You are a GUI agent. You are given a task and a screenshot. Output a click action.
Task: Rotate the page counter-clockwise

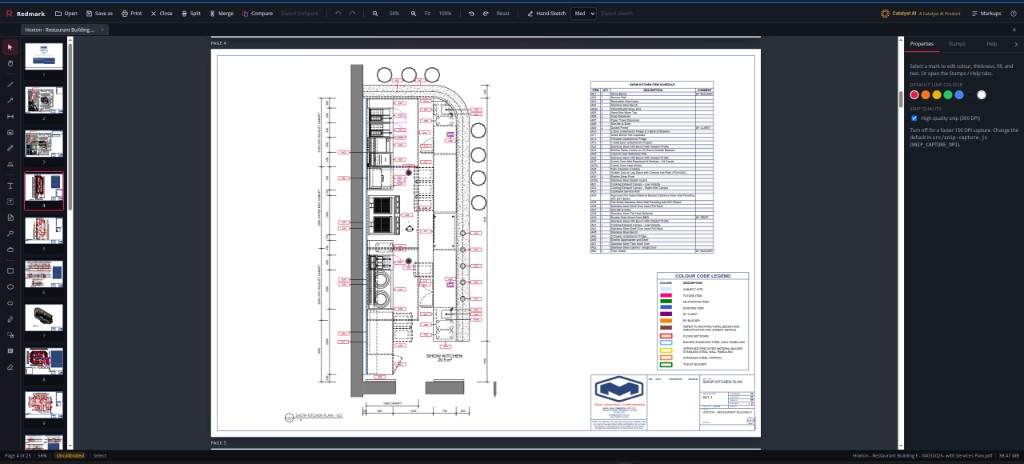472,13
